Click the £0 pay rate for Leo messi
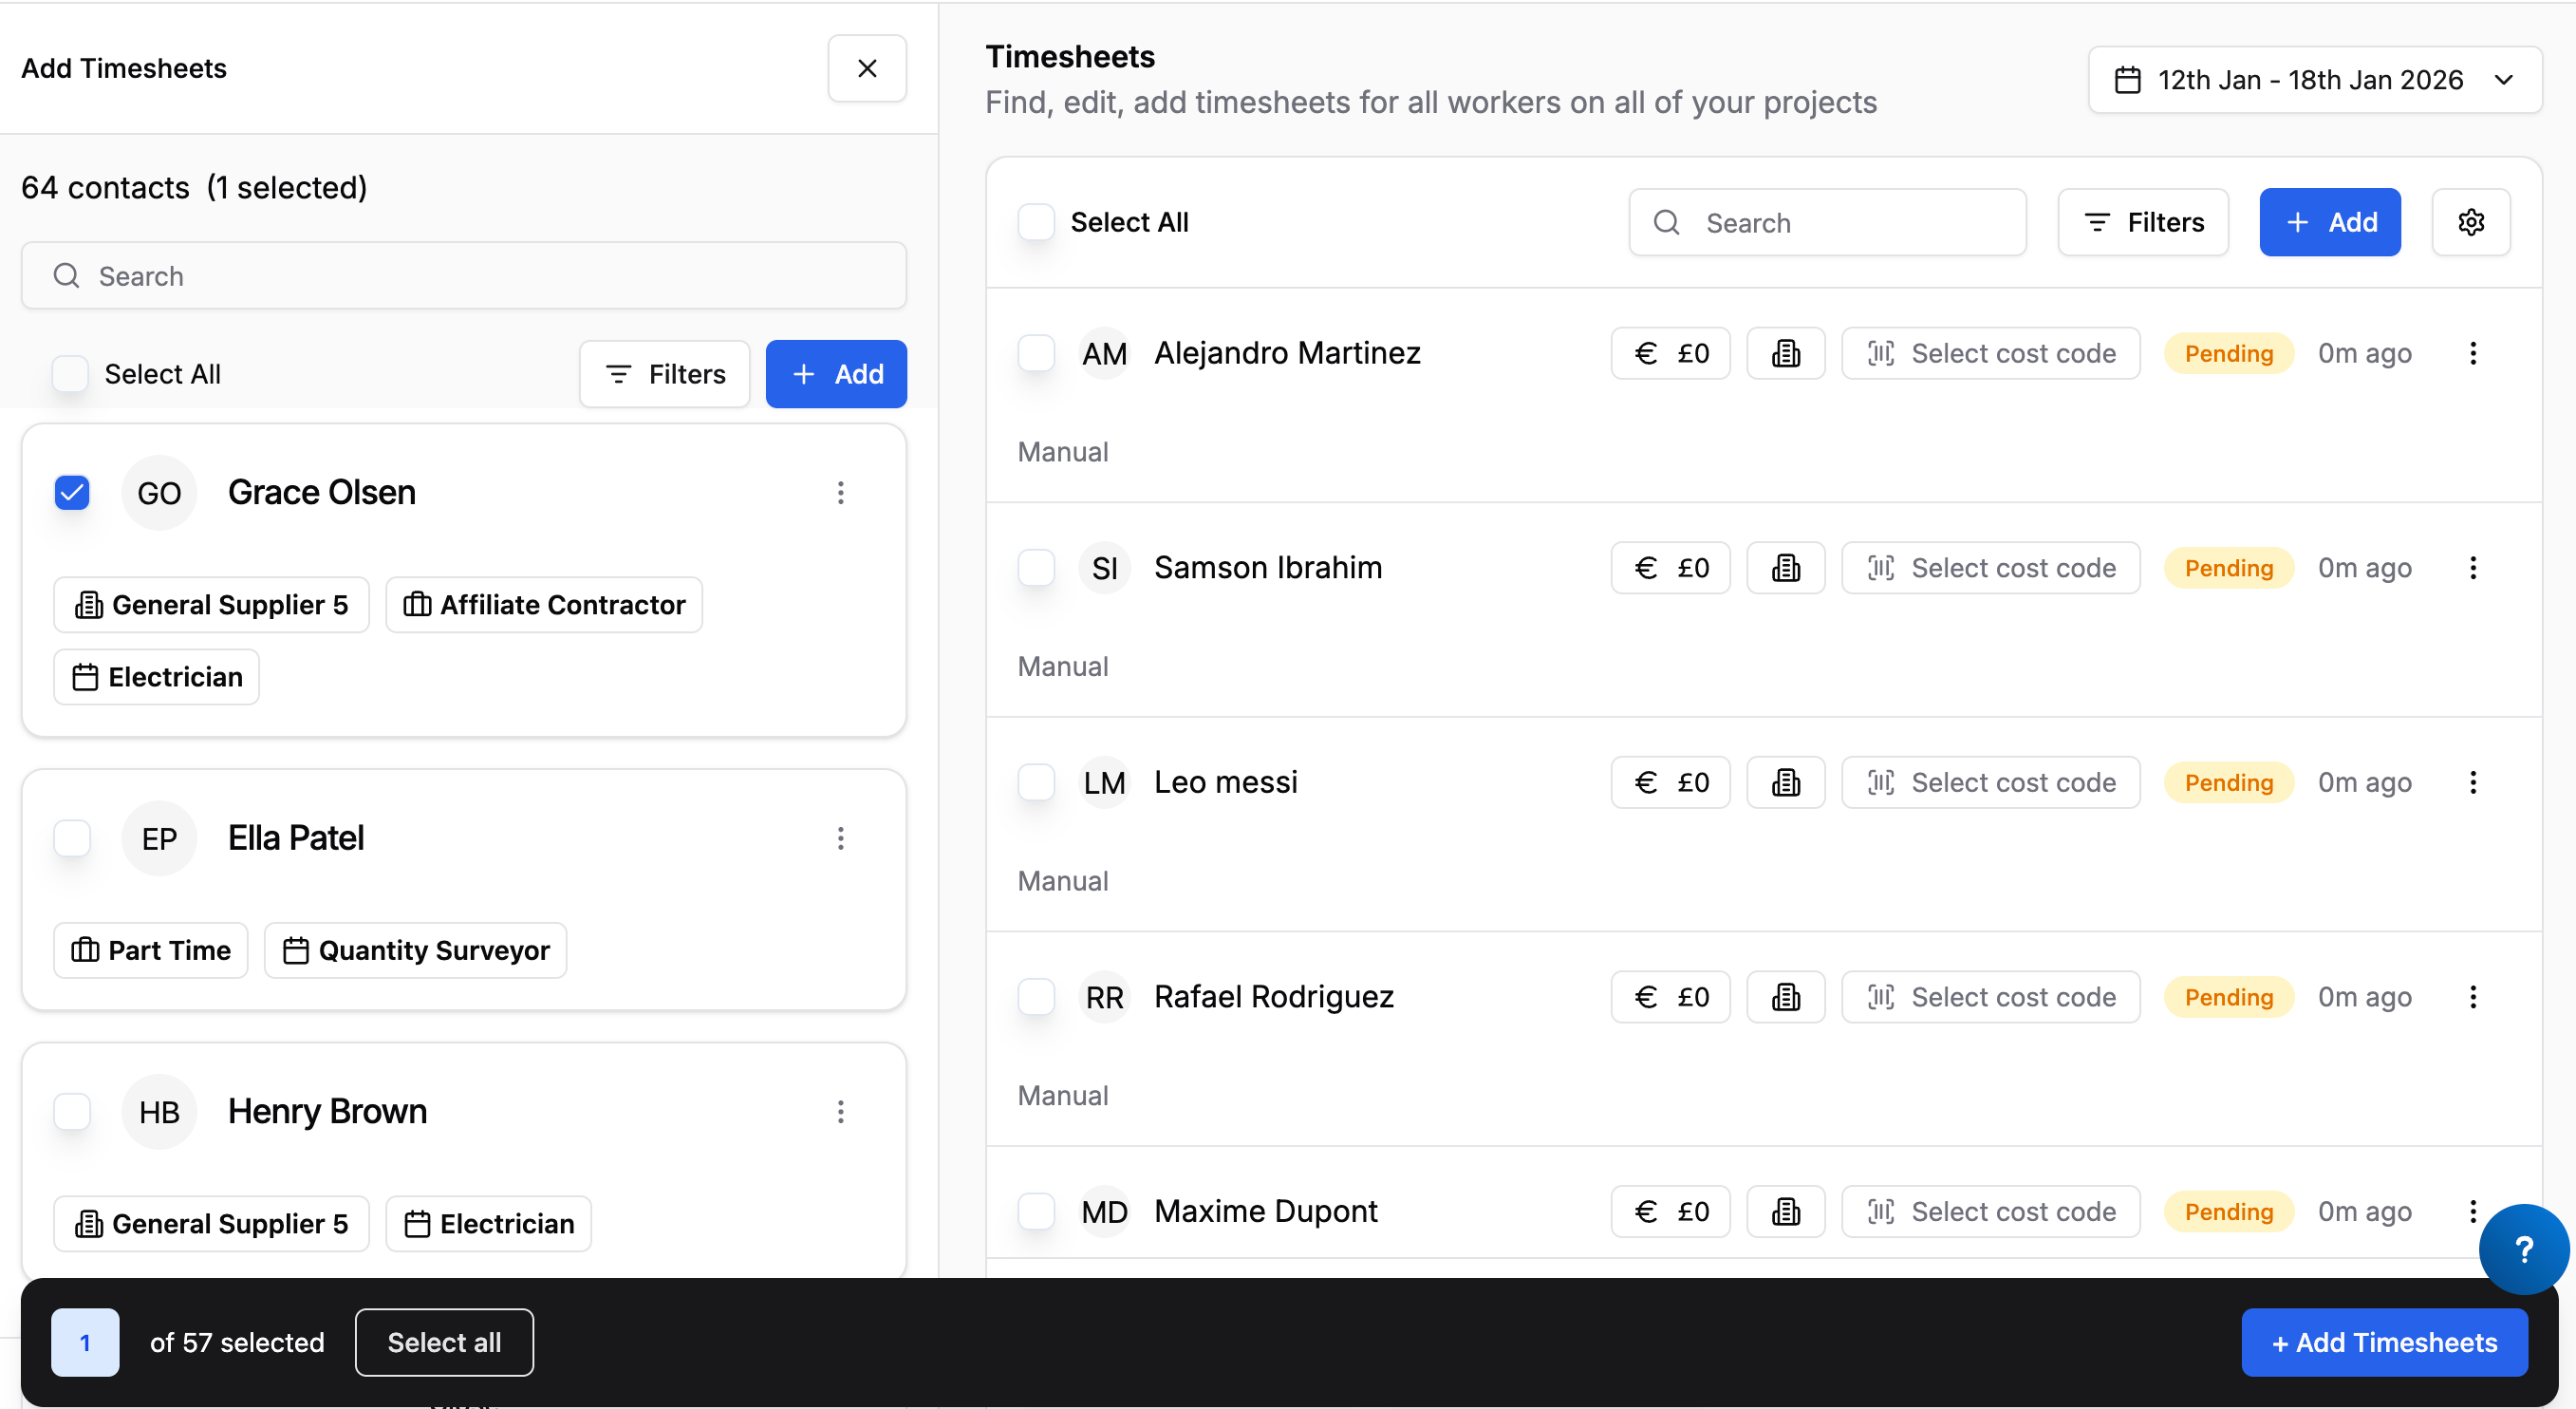Viewport: 2576px width, 1409px height. [x=1670, y=782]
